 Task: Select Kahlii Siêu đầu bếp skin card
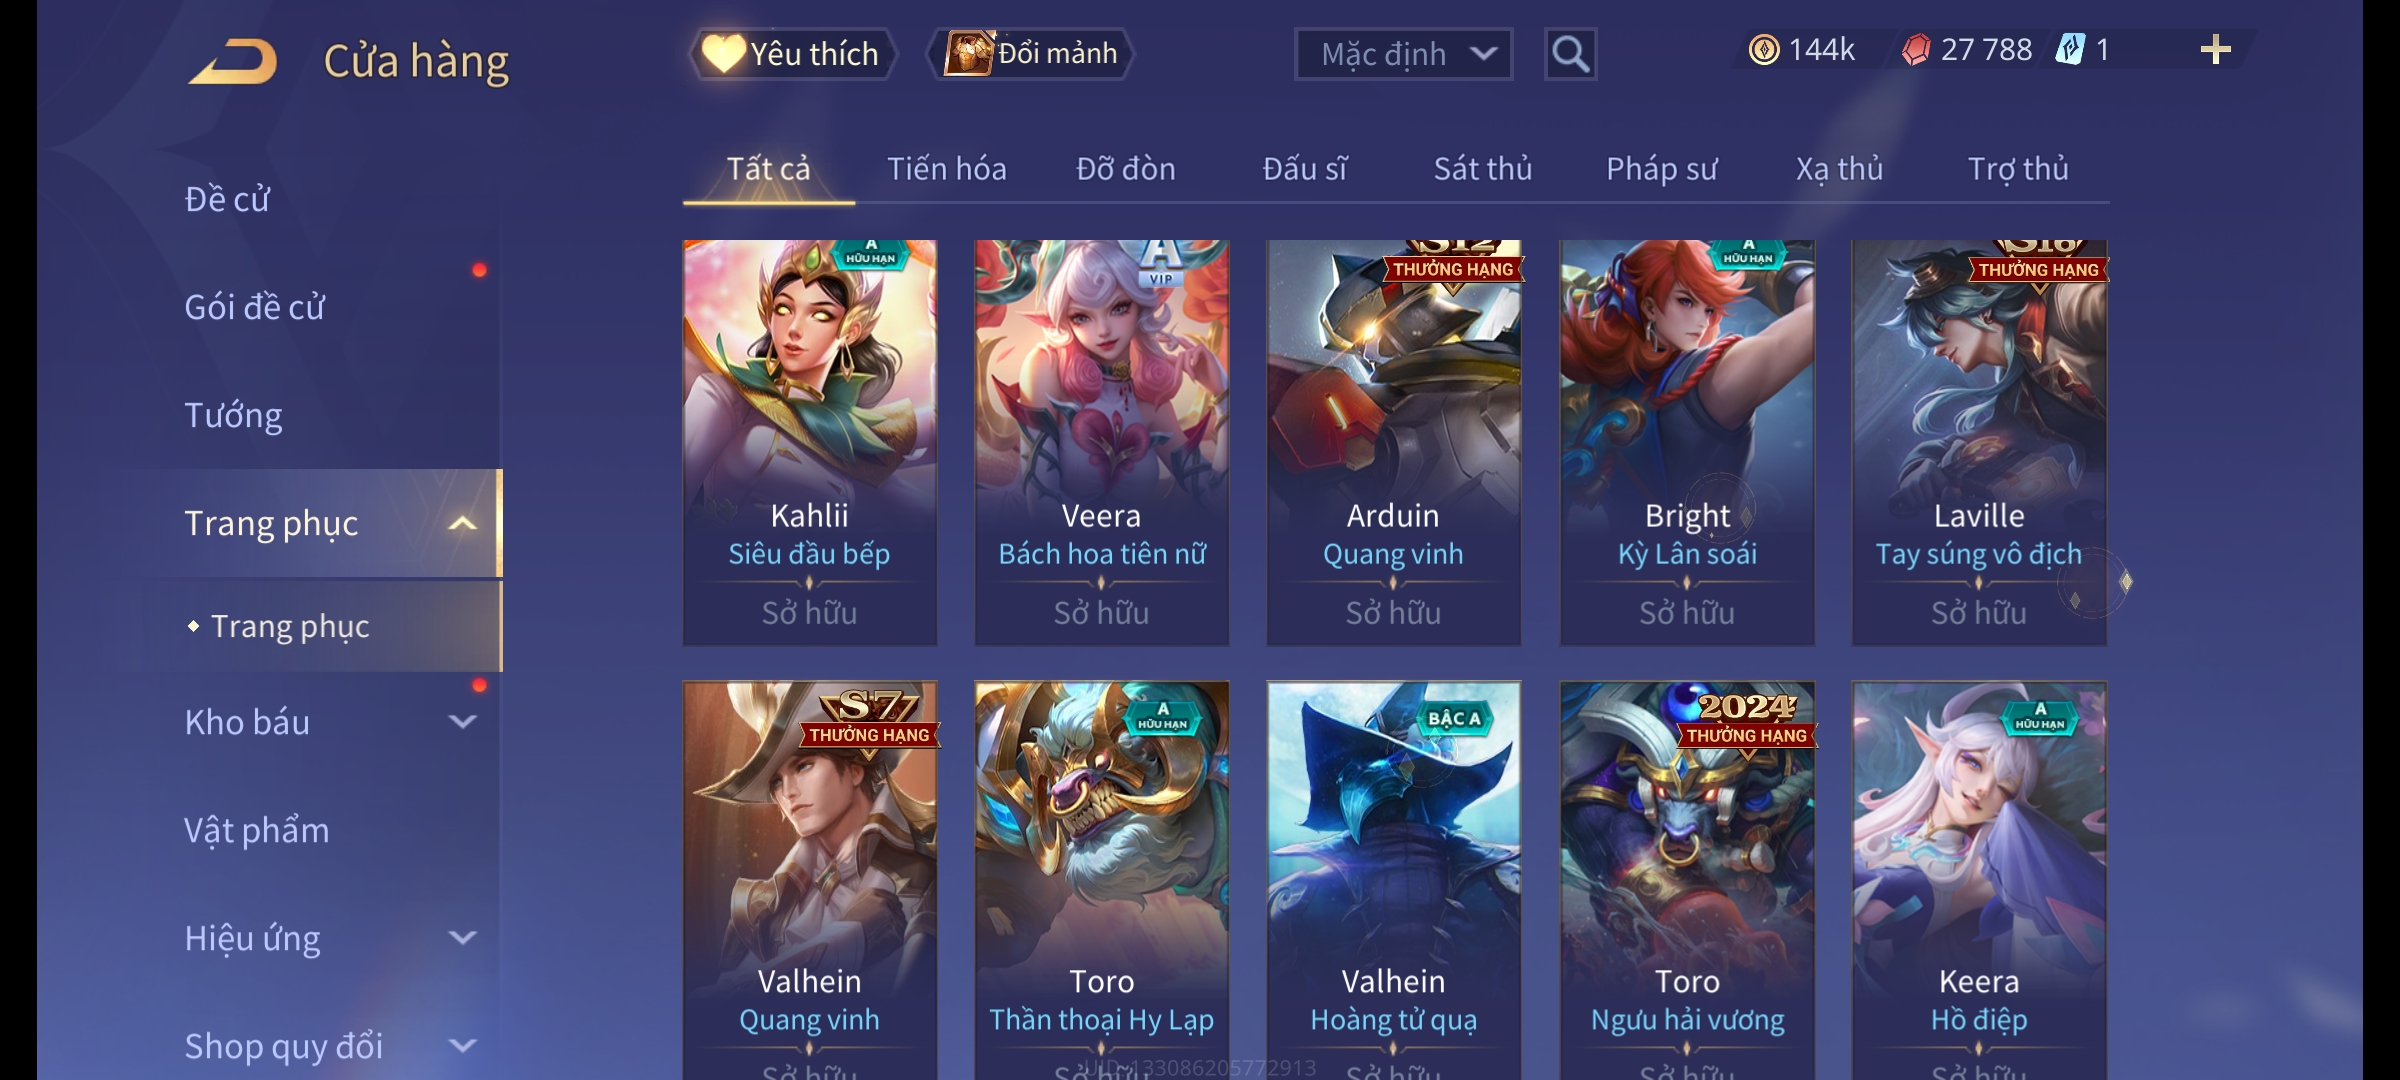810,443
